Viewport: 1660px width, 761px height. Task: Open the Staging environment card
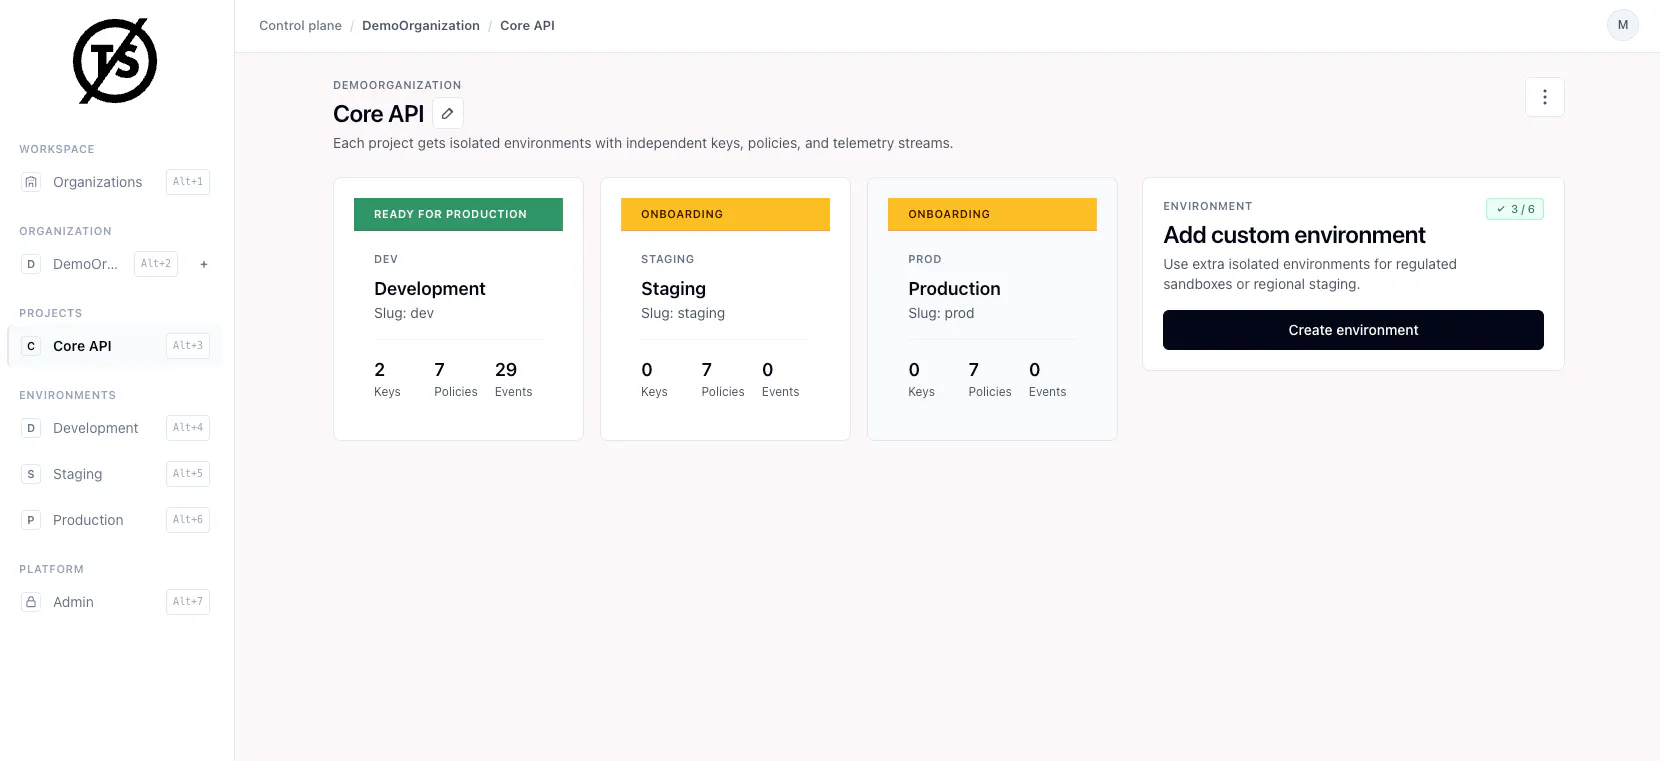tap(725, 309)
